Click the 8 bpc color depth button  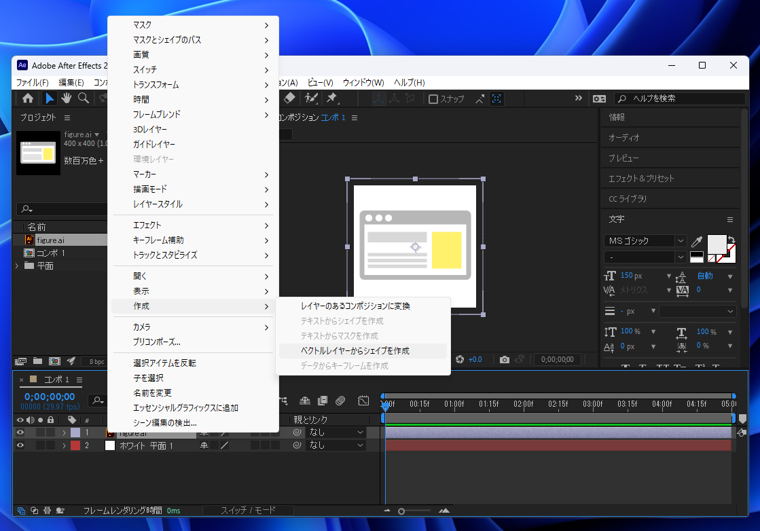(96, 361)
